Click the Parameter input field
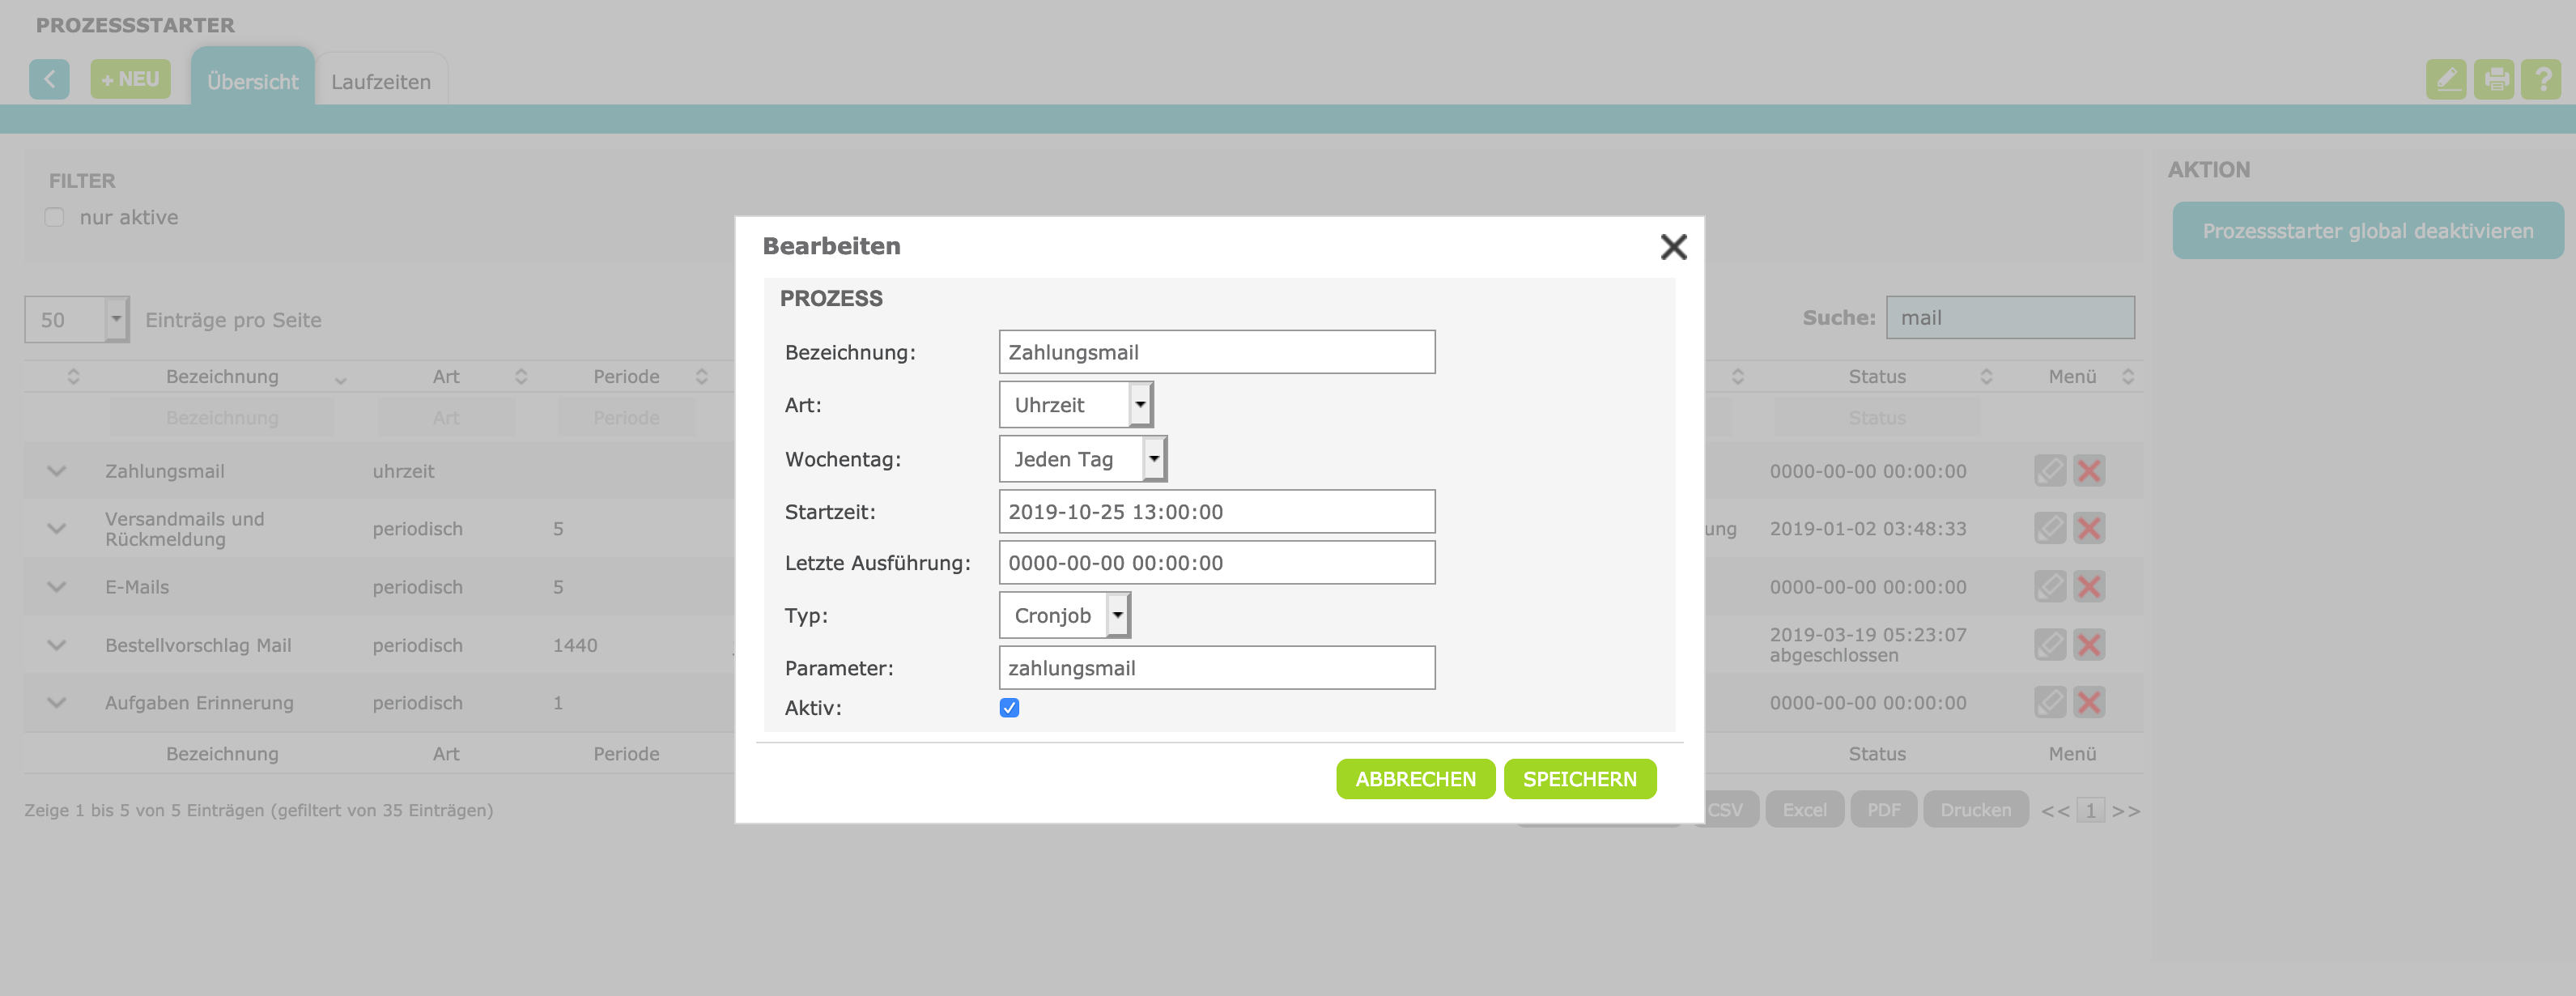Screen dimensions: 2576x996 click(1217, 667)
